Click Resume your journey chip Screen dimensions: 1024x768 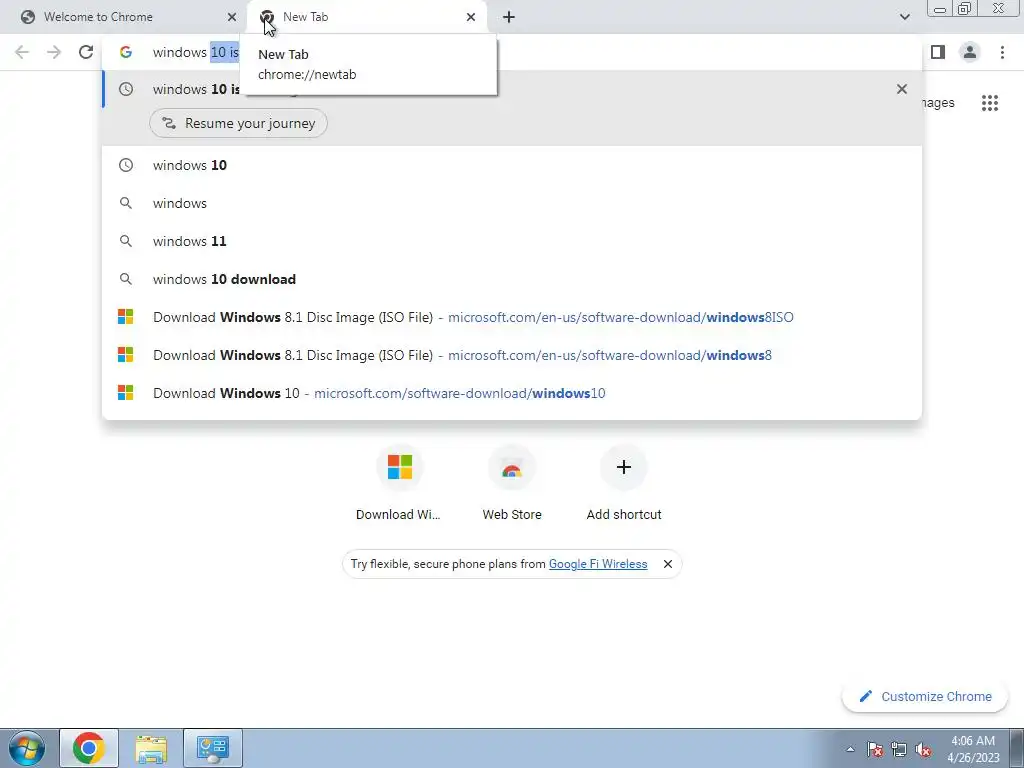tap(238, 123)
